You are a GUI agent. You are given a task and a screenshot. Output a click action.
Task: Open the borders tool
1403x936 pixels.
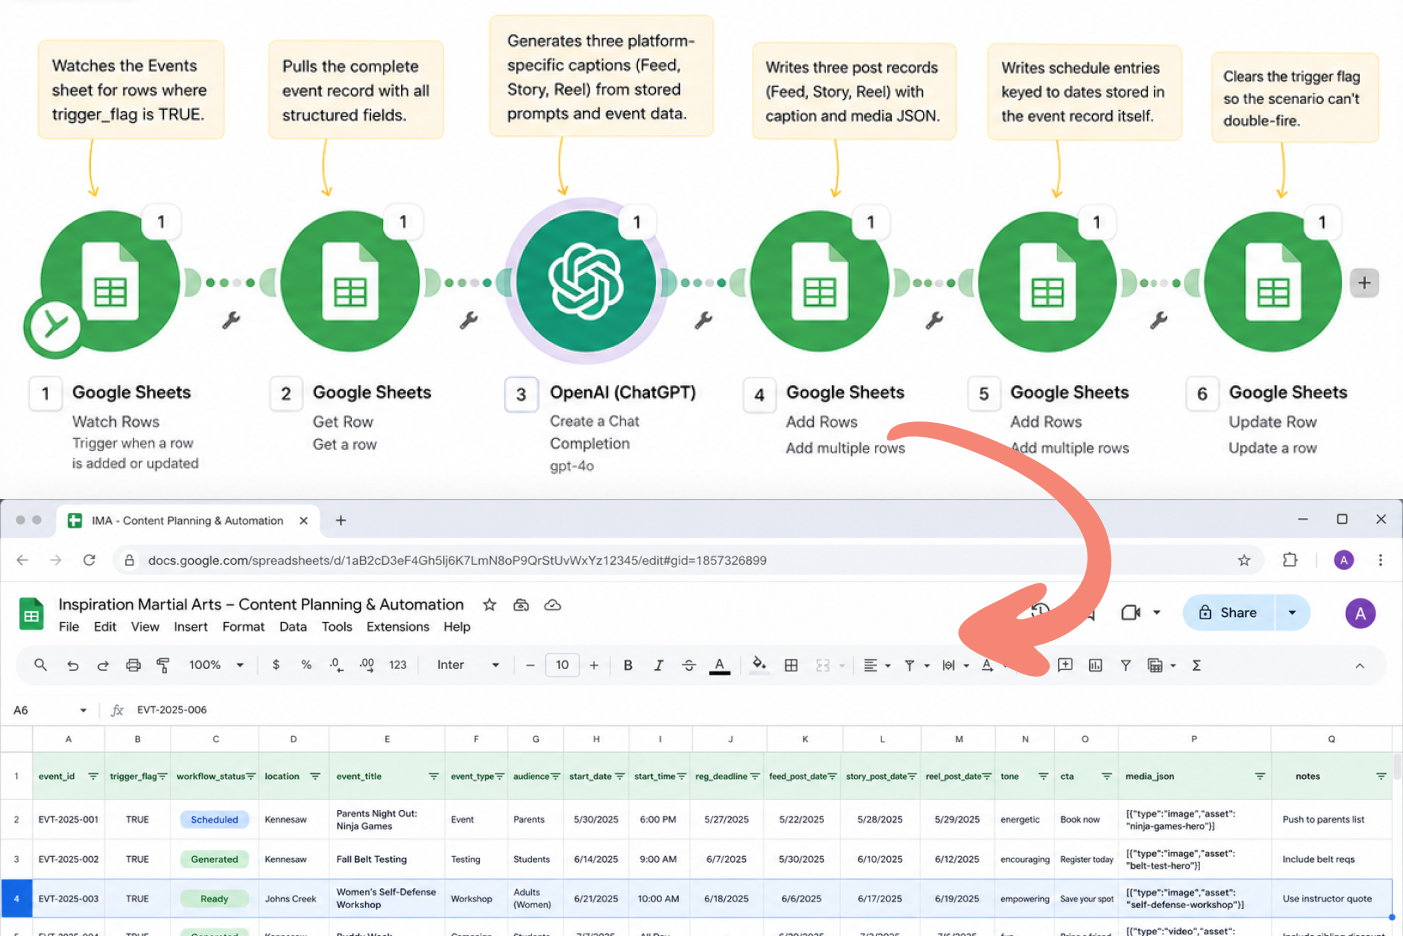(x=791, y=665)
